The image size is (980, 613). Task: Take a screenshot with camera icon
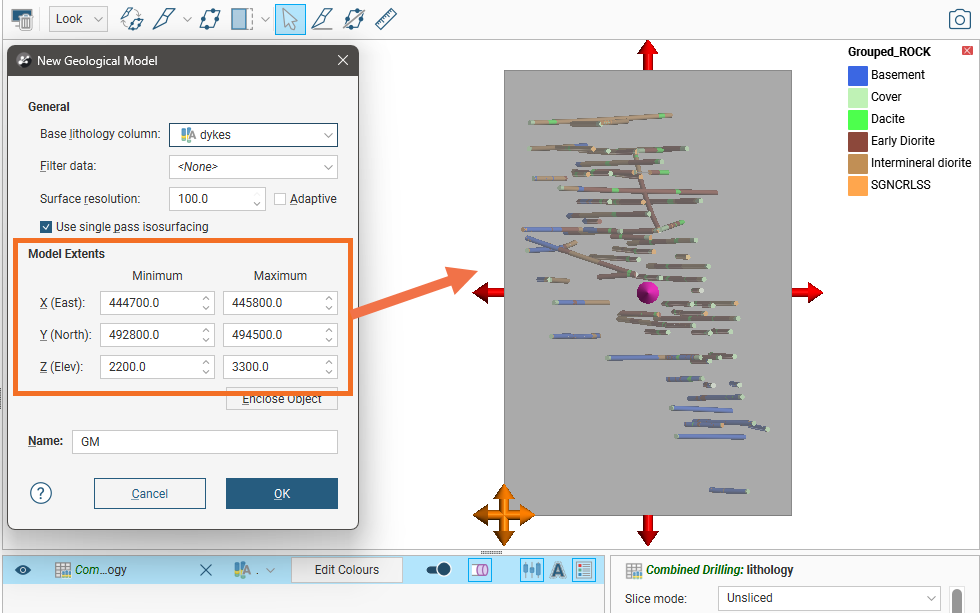pyautogui.click(x=958, y=19)
